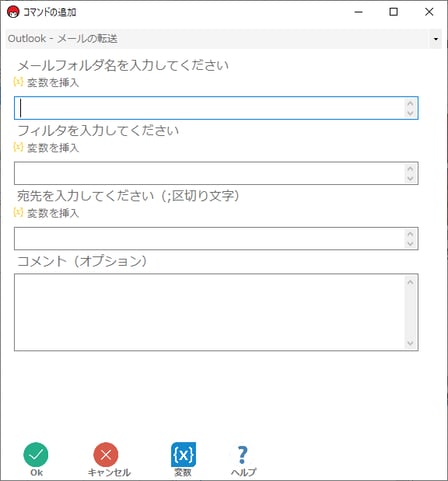Open dropdown arrow beside Outlook command selector
Screen dimensions: 448x481
pos(436,39)
